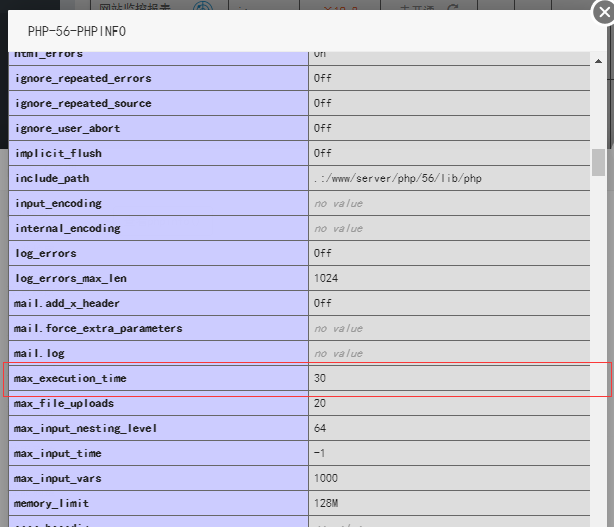Click the scrollbar up arrow

[598, 61]
